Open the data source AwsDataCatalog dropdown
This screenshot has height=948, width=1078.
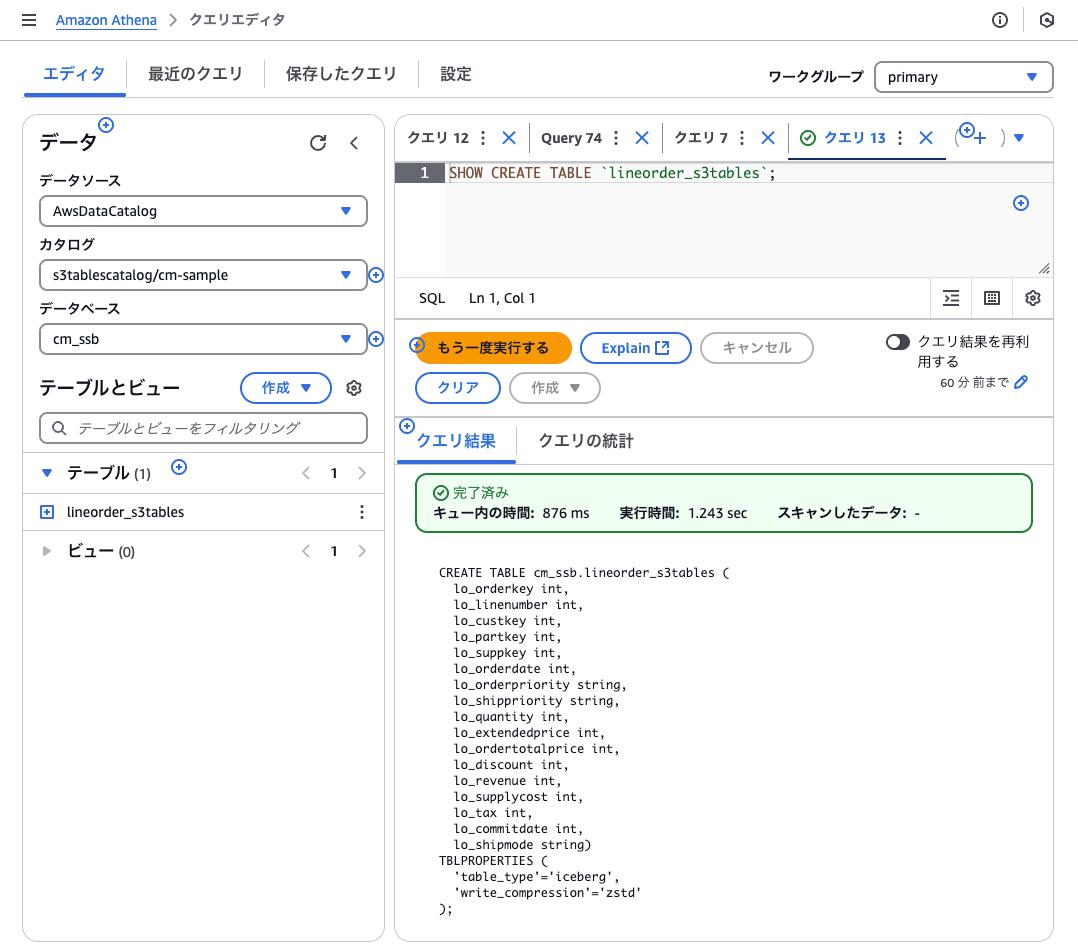[x=204, y=211]
